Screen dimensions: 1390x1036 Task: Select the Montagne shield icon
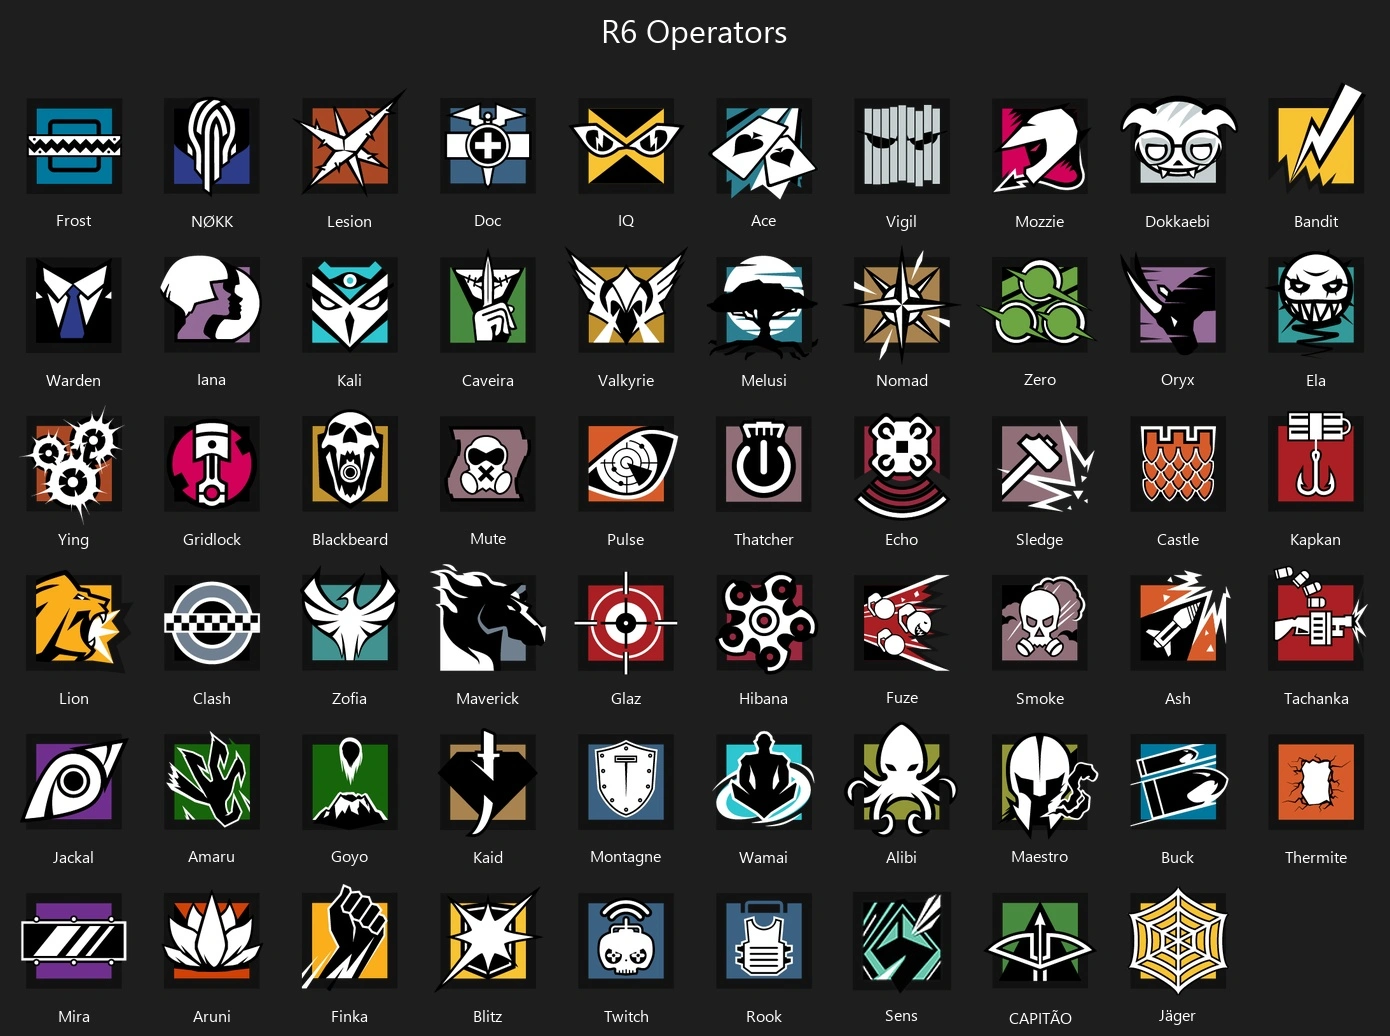(626, 782)
